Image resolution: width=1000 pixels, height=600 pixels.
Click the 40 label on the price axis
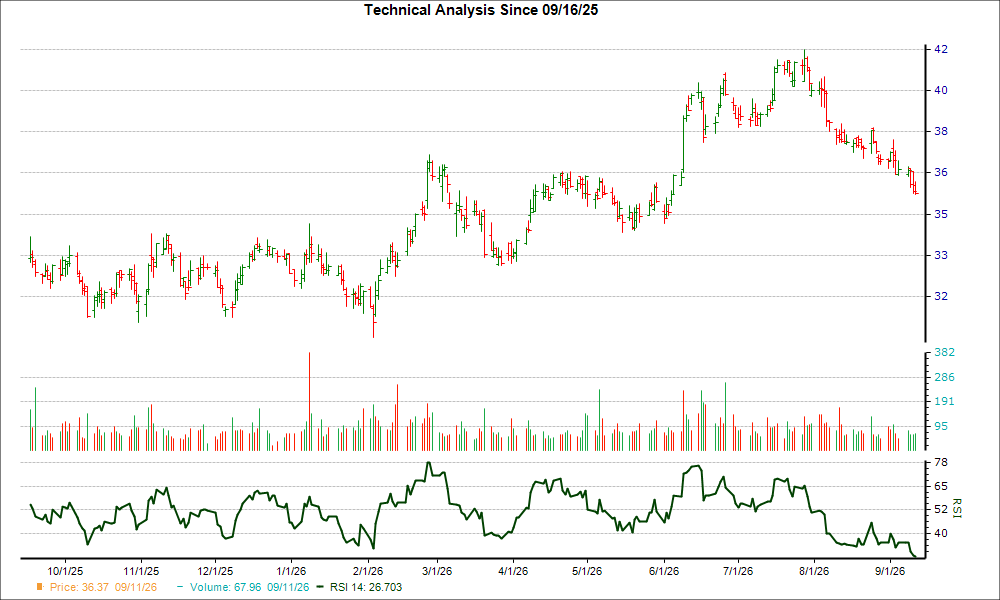[941, 90]
